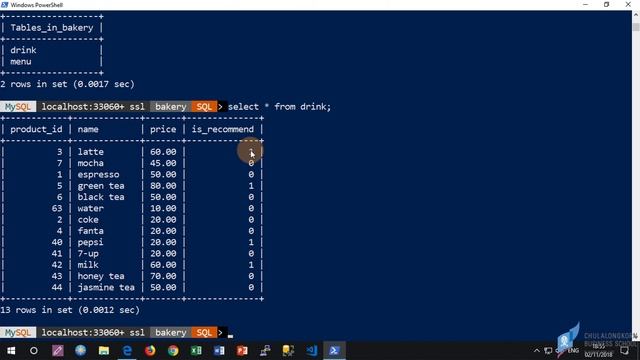This screenshot has width=640, height=360.
Task: Launch Google Chrome from the taskbar
Action: pyautogui.click(x=173, y=351)
